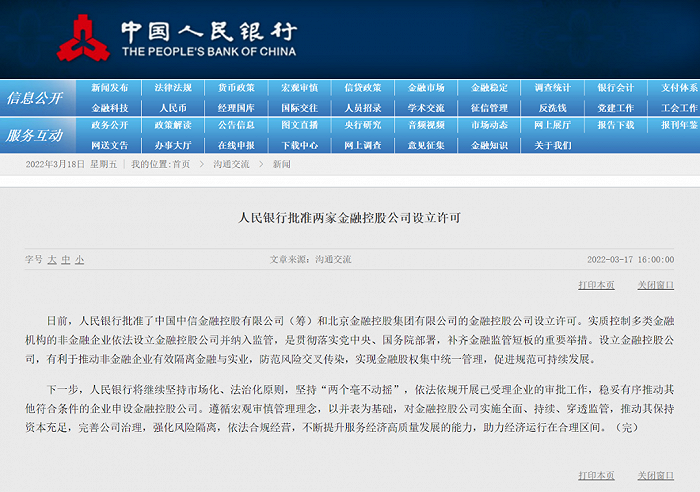
Task: Click 沟通交流 breadcrumb link
Action: pos(231,164)
